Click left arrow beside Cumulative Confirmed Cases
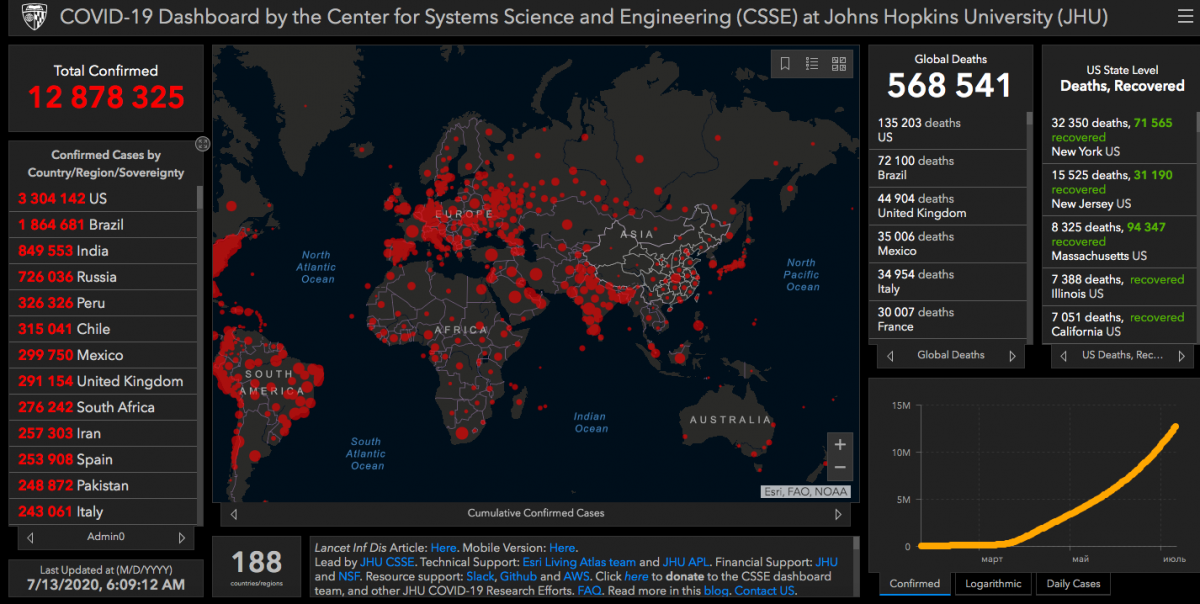1200x604 pixels. (234, 514)
